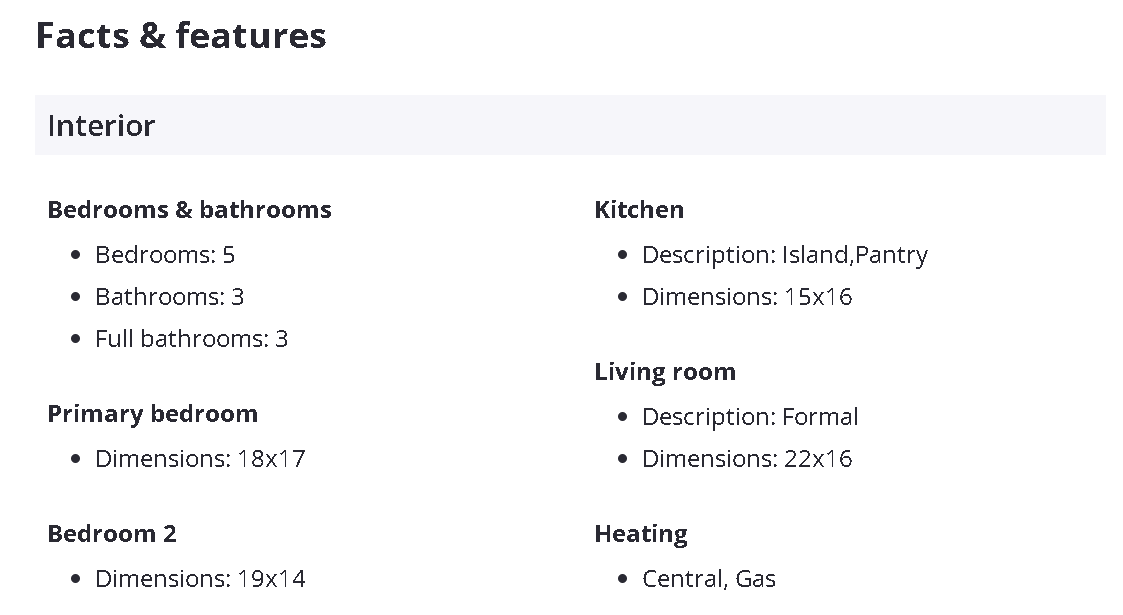Click the Heating subheading
Screen dimensions: 1123x615
coord(641,534)
